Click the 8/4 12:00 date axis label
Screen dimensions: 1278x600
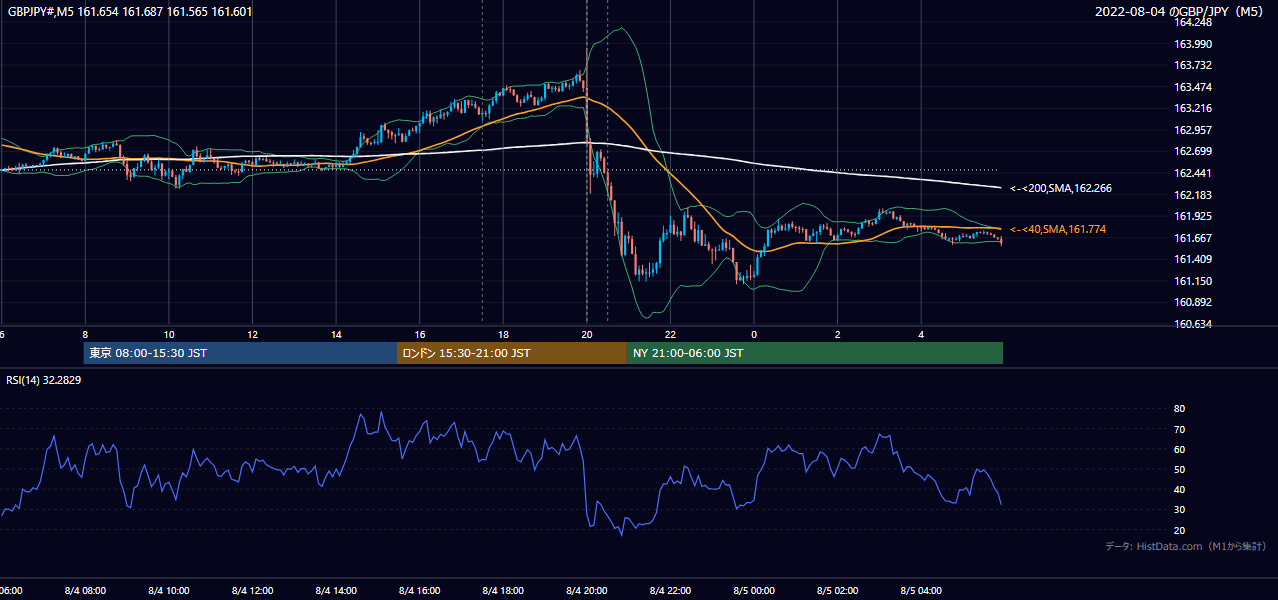point(252,591)
